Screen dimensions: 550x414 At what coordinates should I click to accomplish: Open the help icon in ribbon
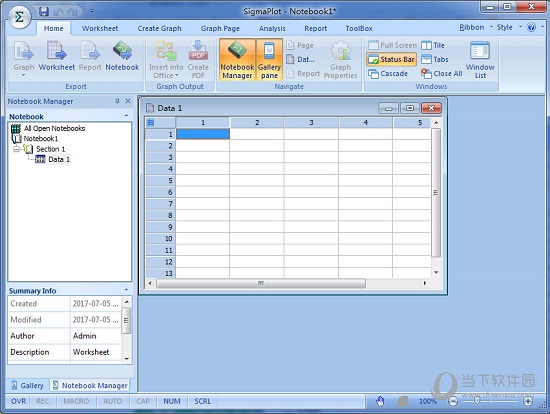click(531, 27)
